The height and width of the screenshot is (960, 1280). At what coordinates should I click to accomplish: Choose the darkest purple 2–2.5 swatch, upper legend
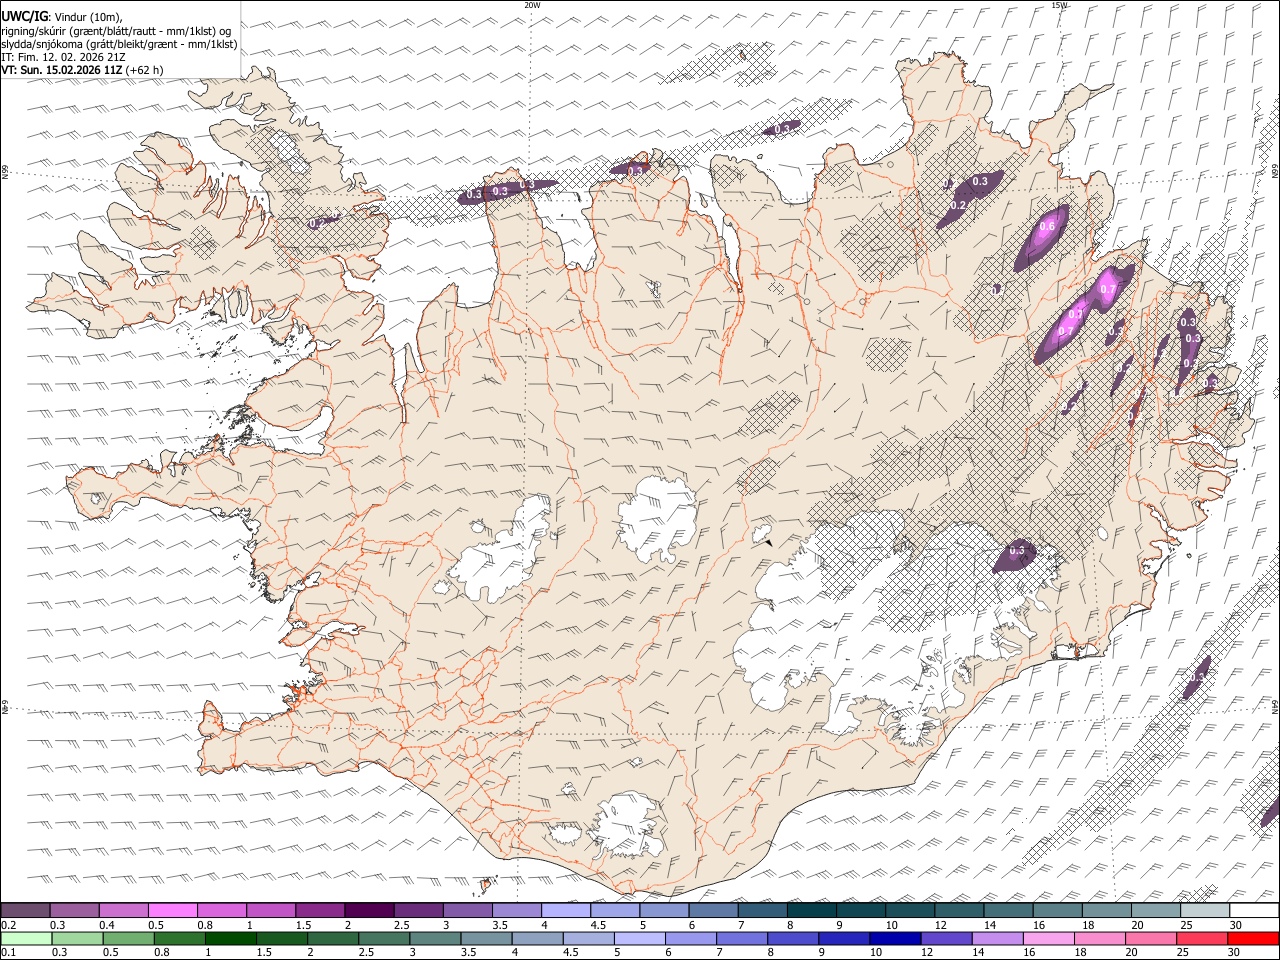[x=369, y=911]
